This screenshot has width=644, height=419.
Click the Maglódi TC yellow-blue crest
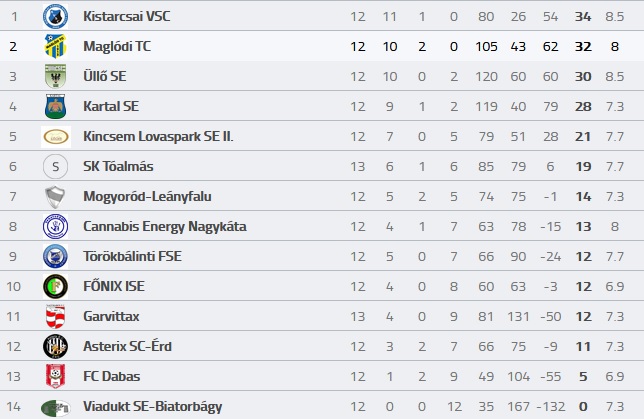(55, 46)
